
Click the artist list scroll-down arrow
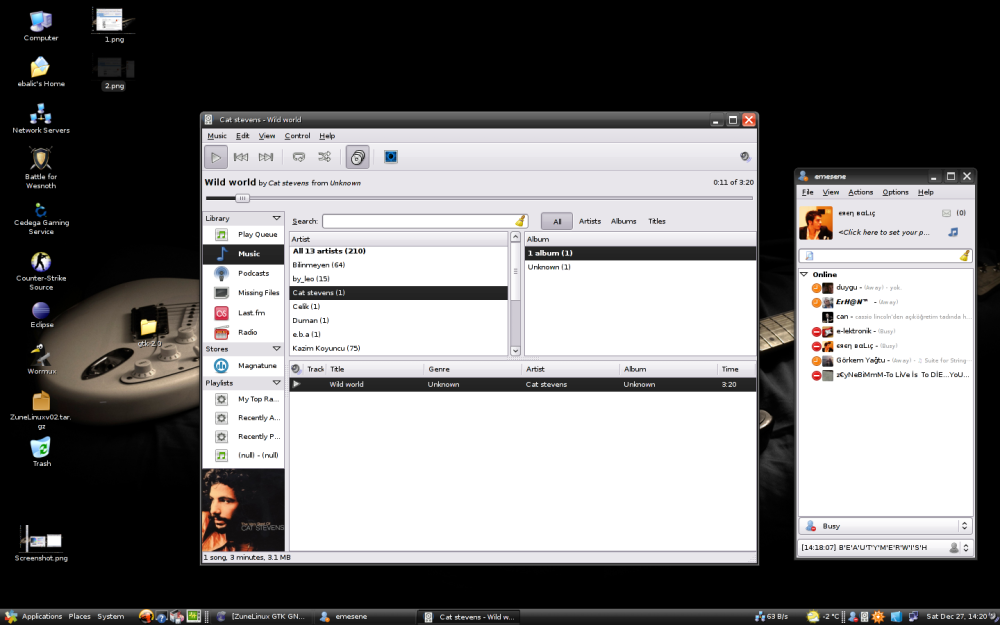coord(515,350)
